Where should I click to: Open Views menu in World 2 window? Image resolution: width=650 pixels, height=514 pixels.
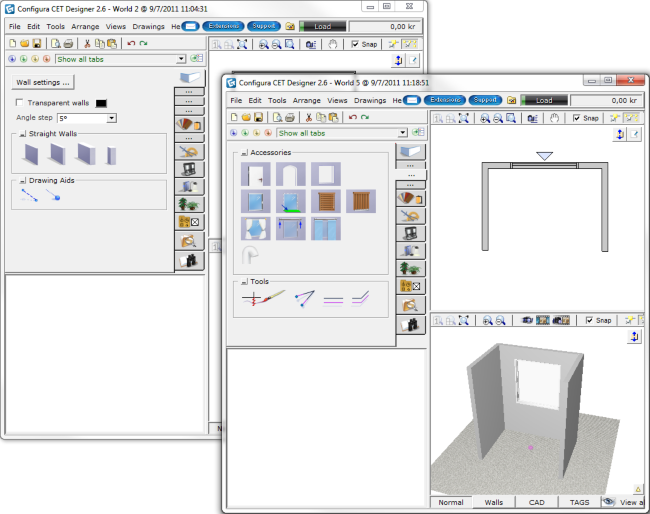116,27
